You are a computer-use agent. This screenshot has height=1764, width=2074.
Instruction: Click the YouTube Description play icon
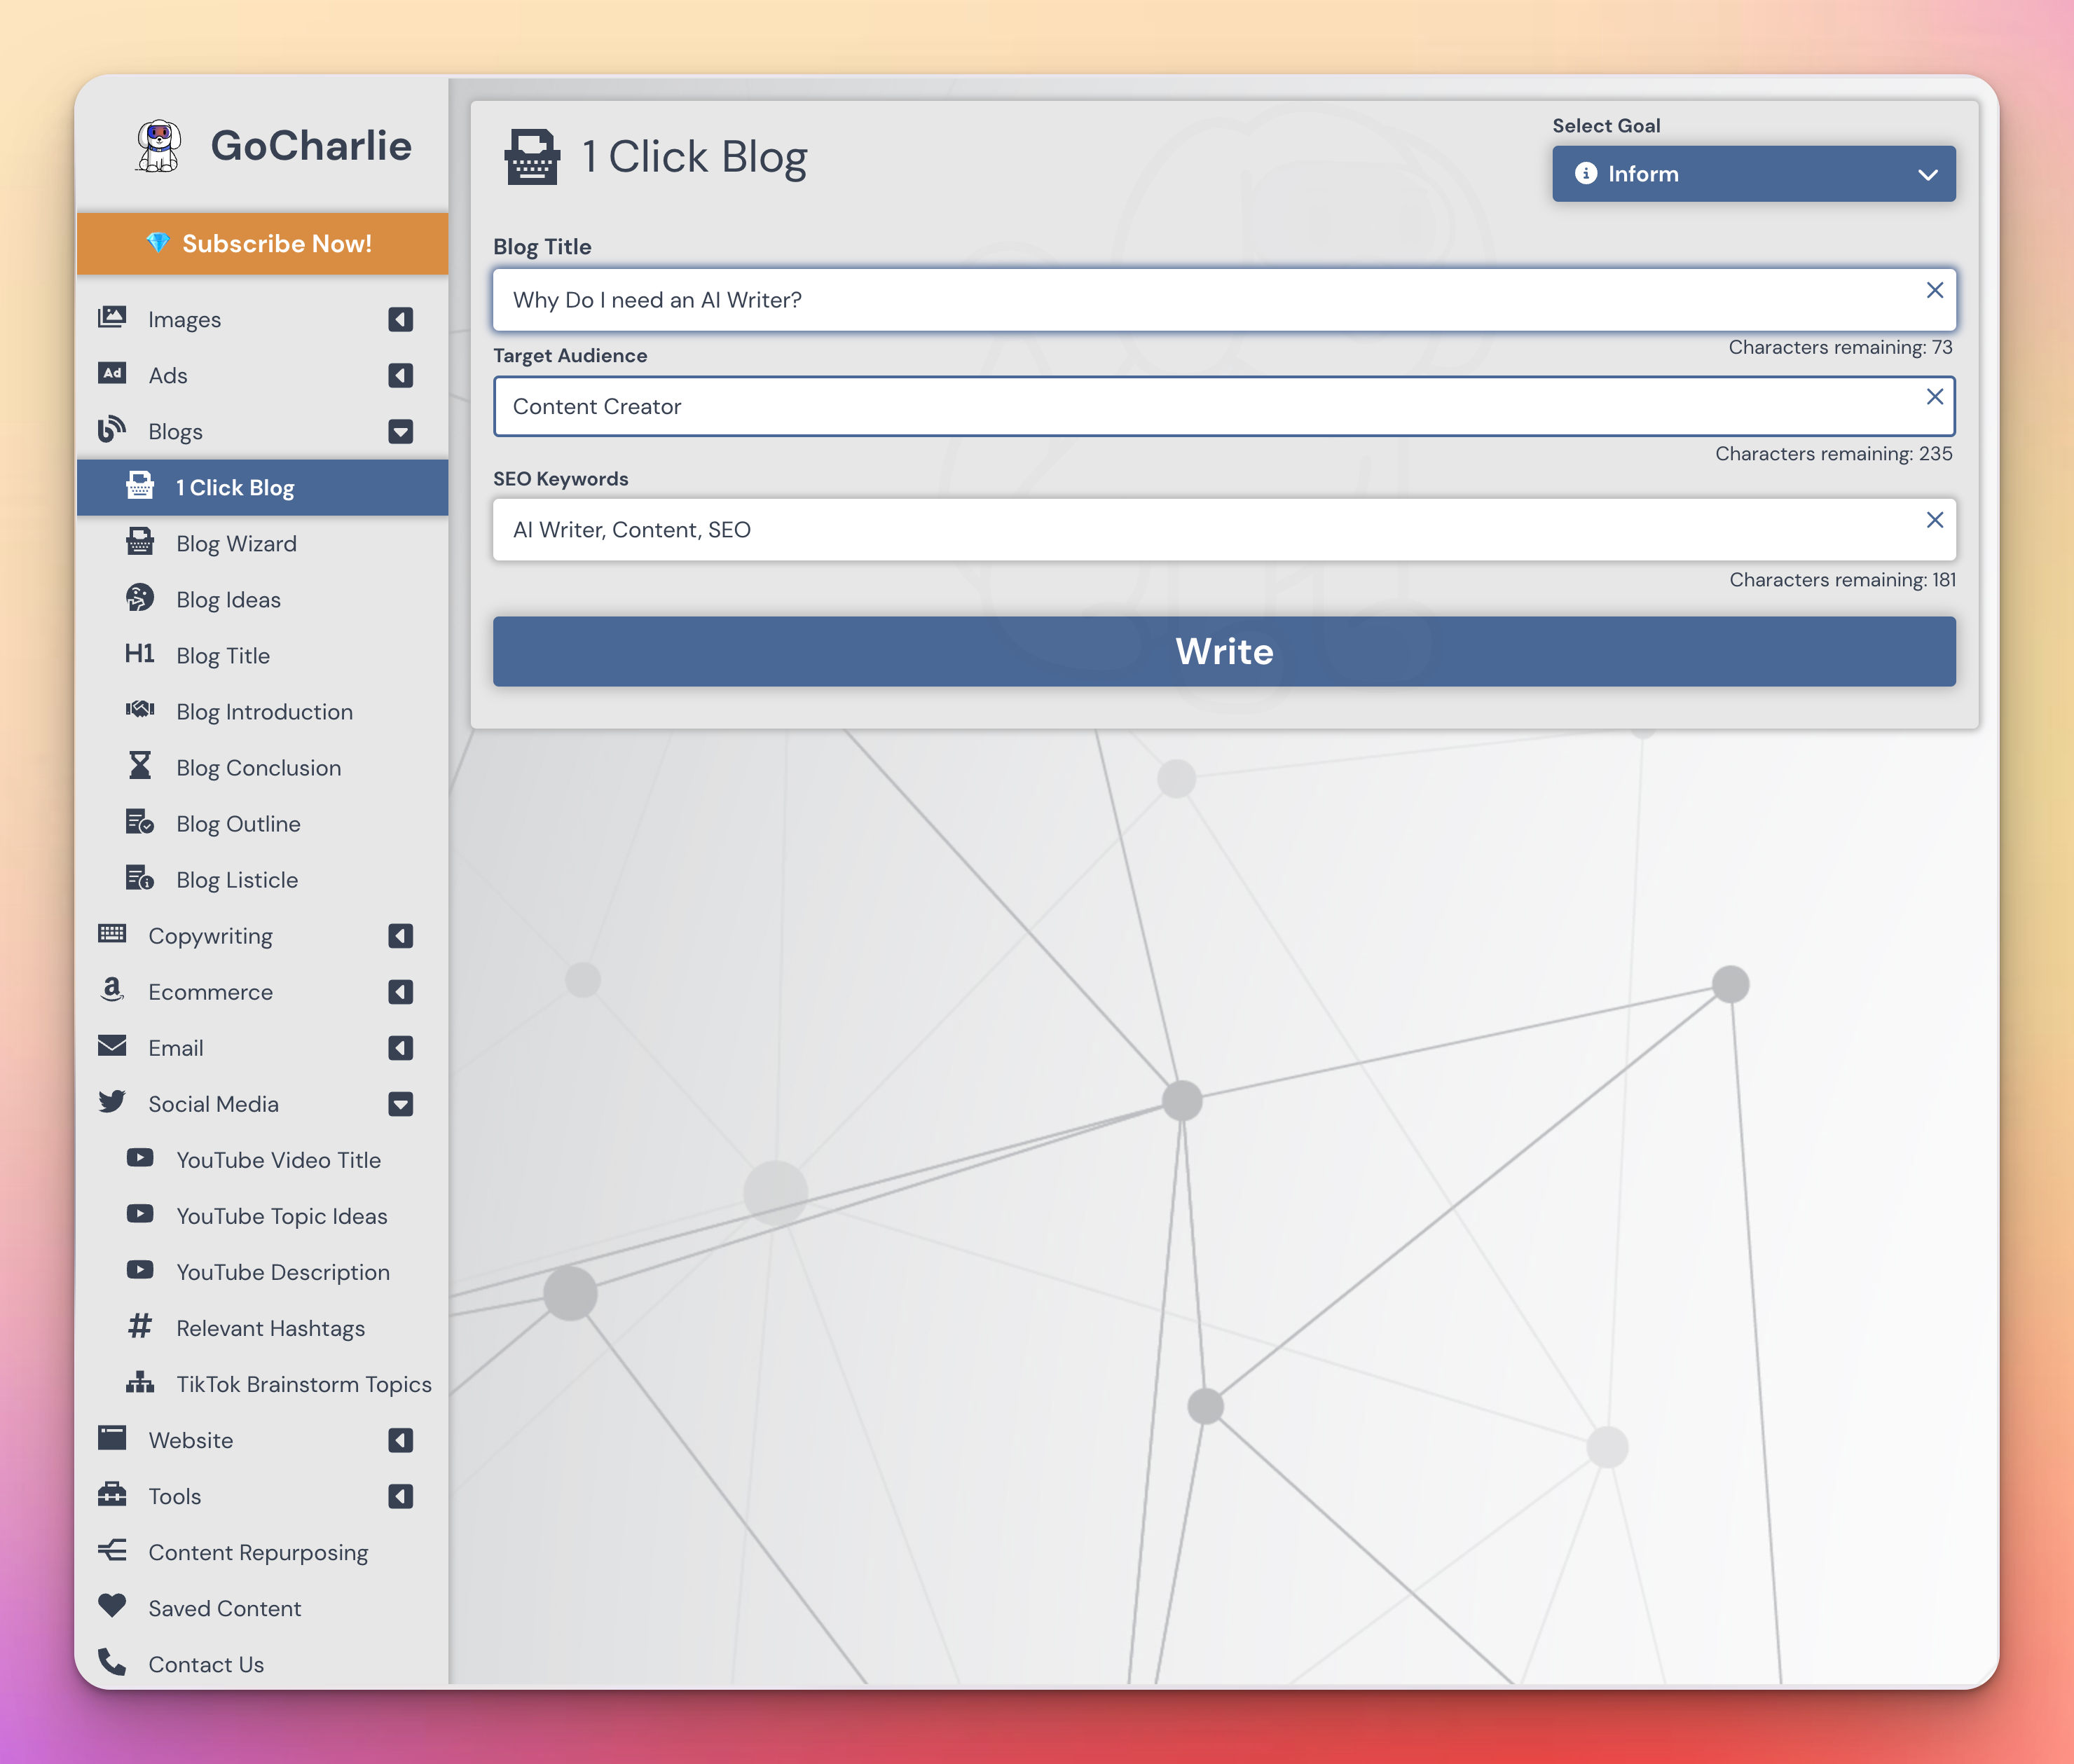pos(140,1270)
